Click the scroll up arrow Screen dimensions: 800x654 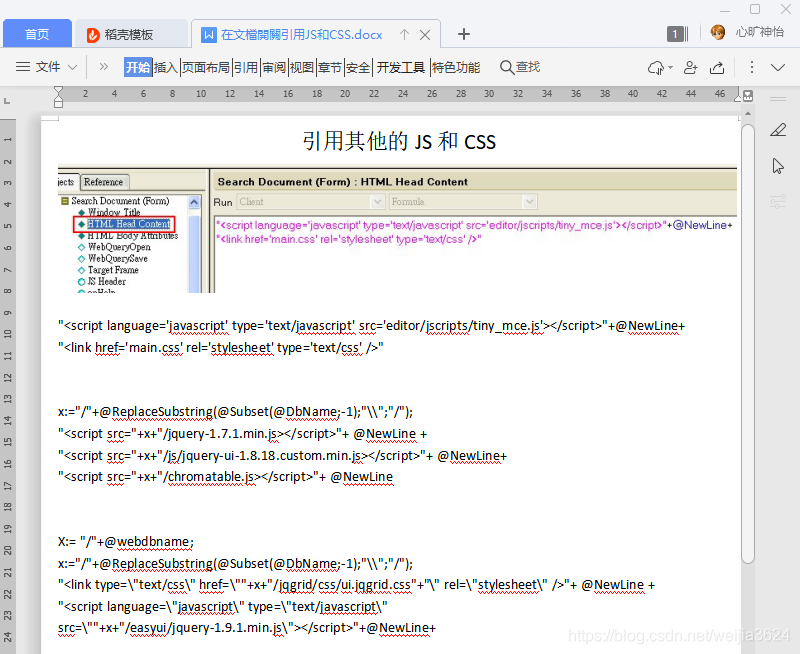point(748,113)
